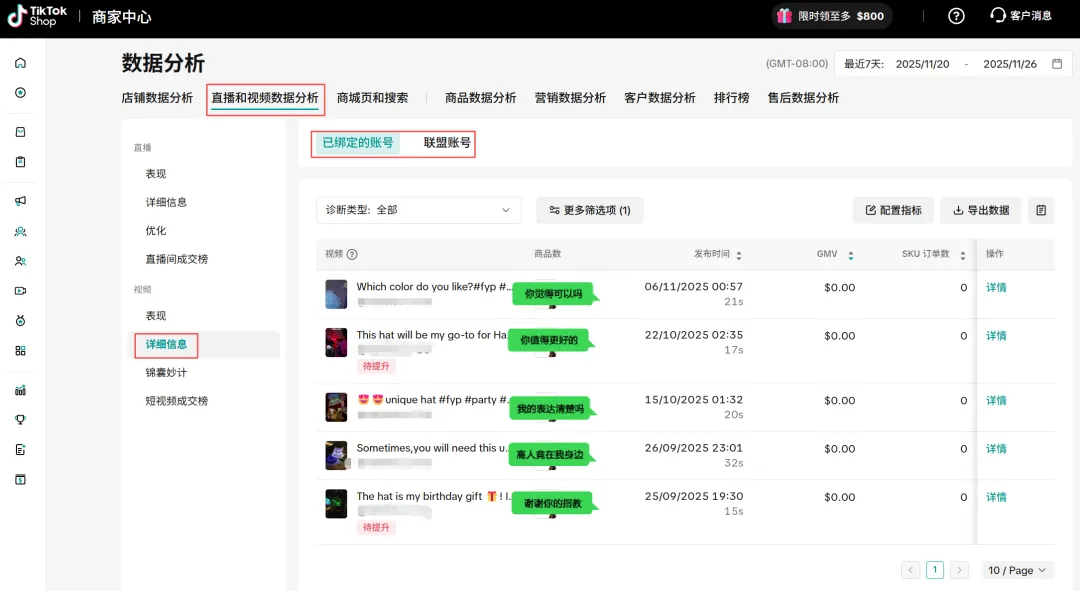This screenshot has width=1080, height=591.
Task: Click the video camera icon in sidebar
Action: (20, 291)
